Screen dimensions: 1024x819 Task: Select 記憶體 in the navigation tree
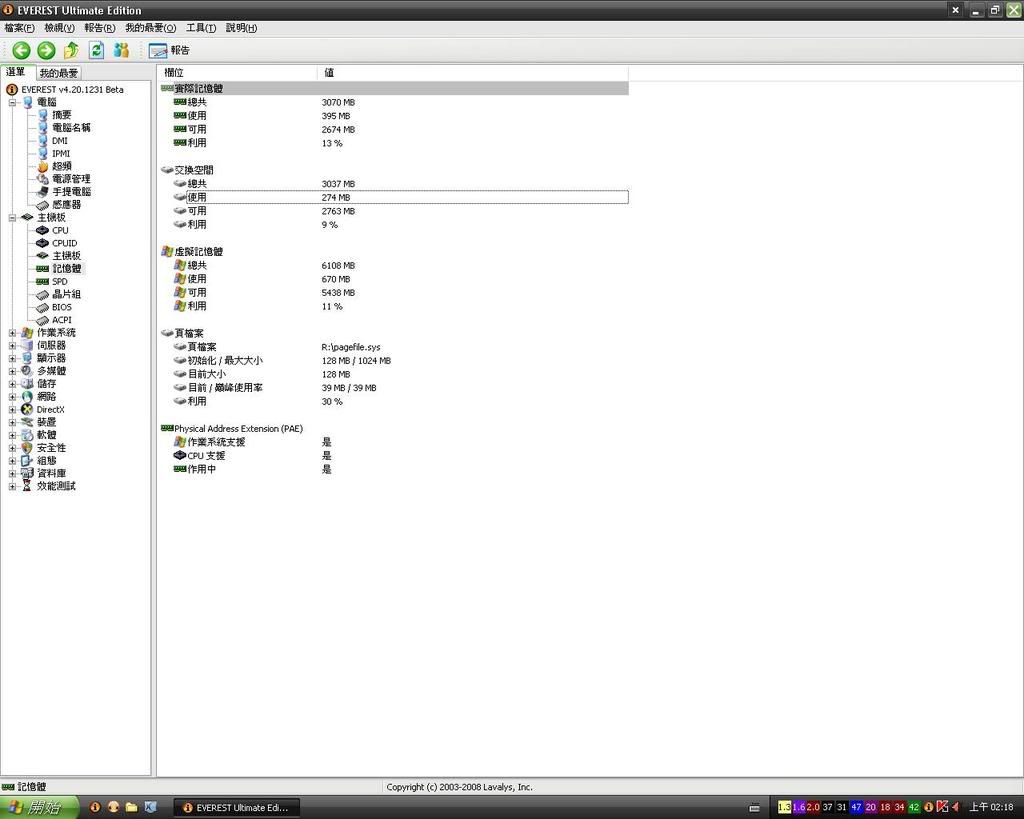click(x=67, y=268)
